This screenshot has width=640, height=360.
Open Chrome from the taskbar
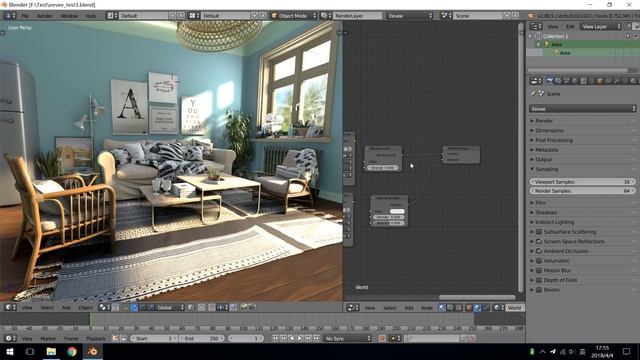click(x=72, y=351)
